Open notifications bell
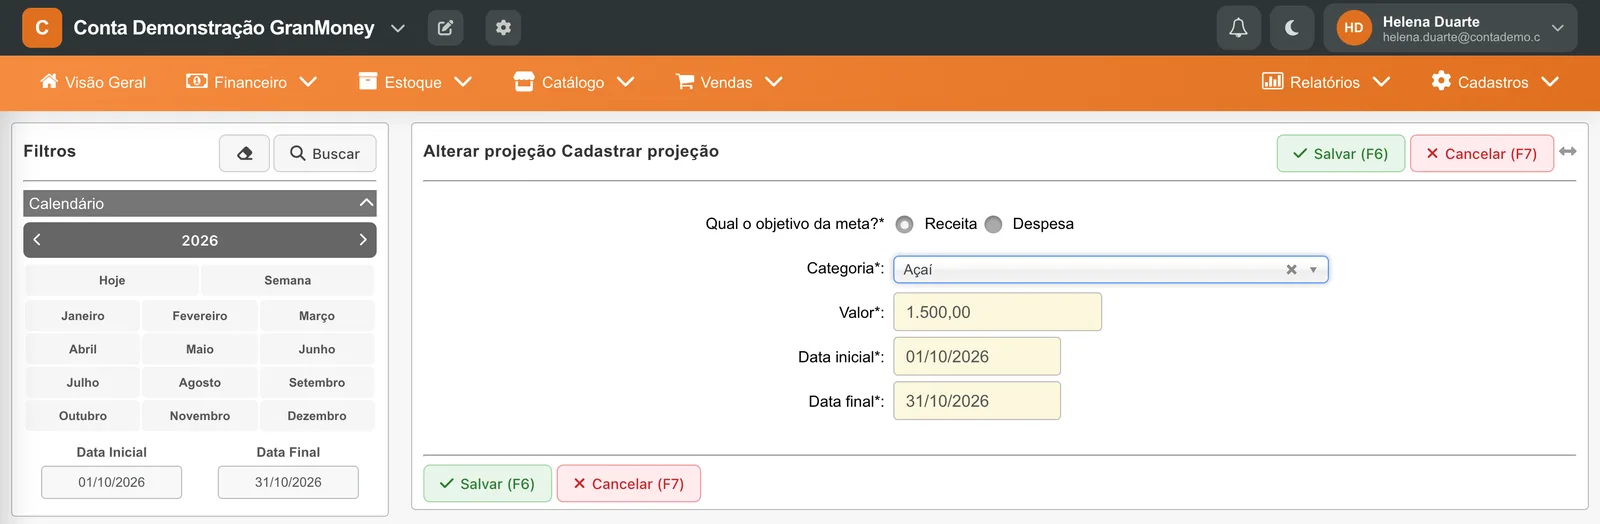This screenshot has height=524, width=1600. tap(1238, 28)
